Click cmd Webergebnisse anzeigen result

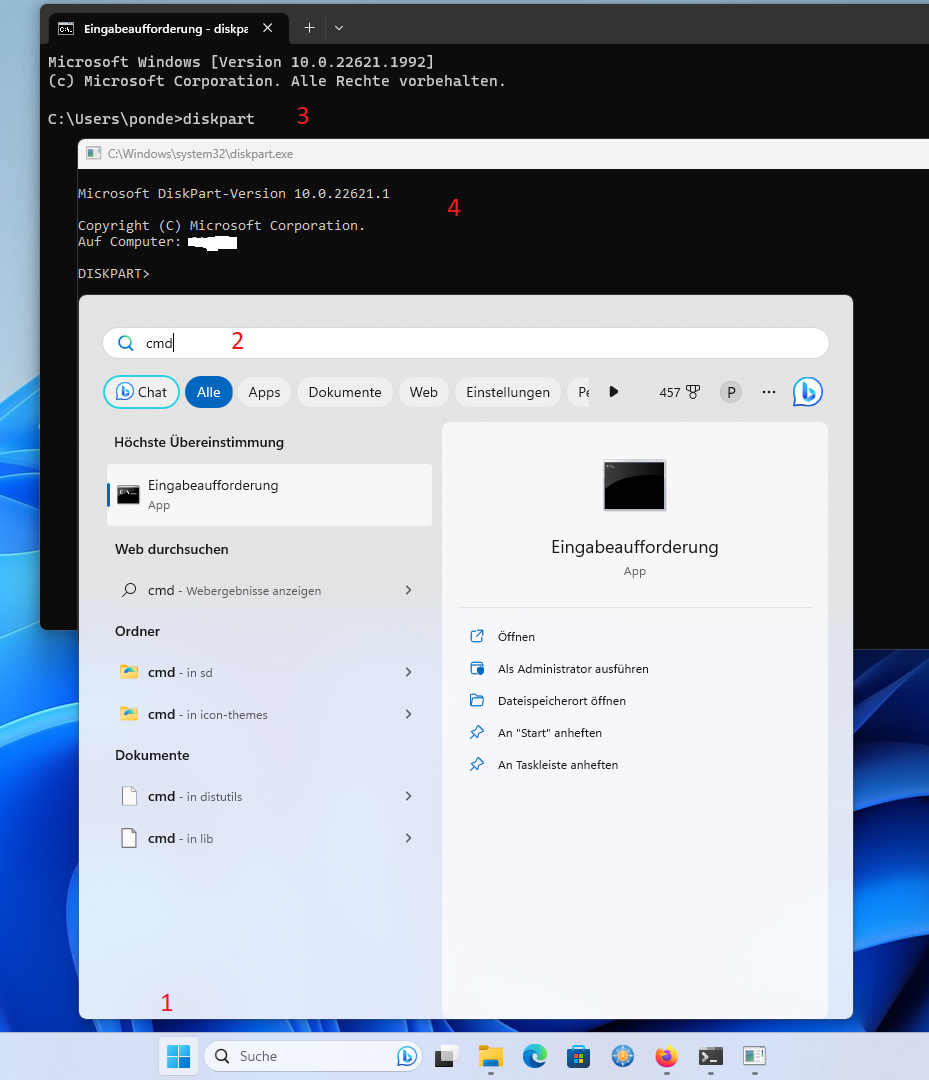point(269,590)
